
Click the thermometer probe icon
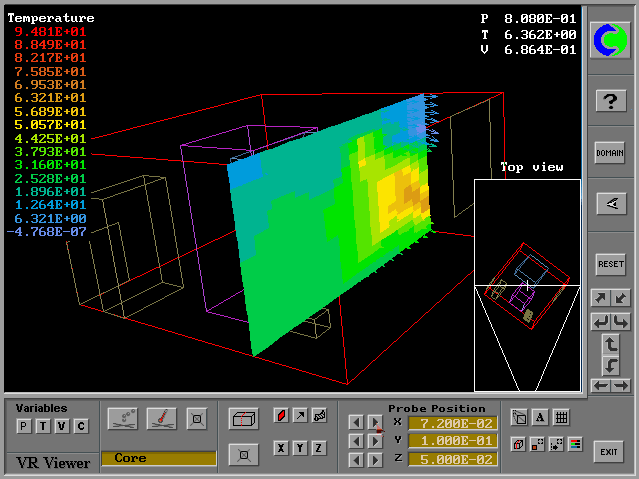click(161, 417)
